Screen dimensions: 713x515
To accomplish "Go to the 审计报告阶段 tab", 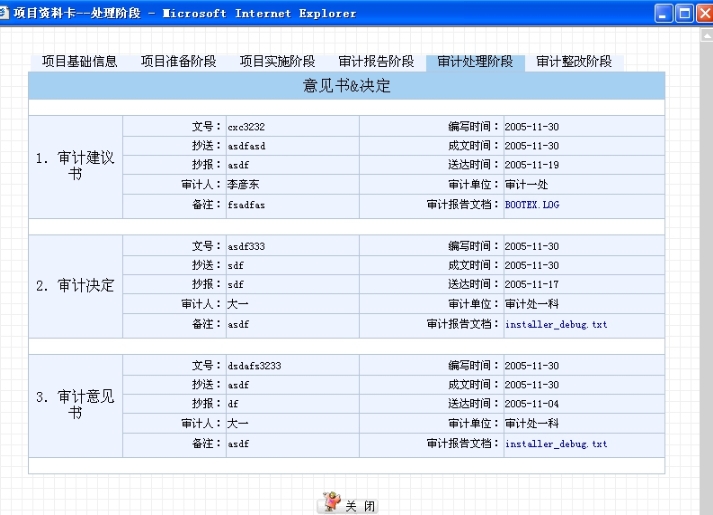I will (x=376, y=62).
